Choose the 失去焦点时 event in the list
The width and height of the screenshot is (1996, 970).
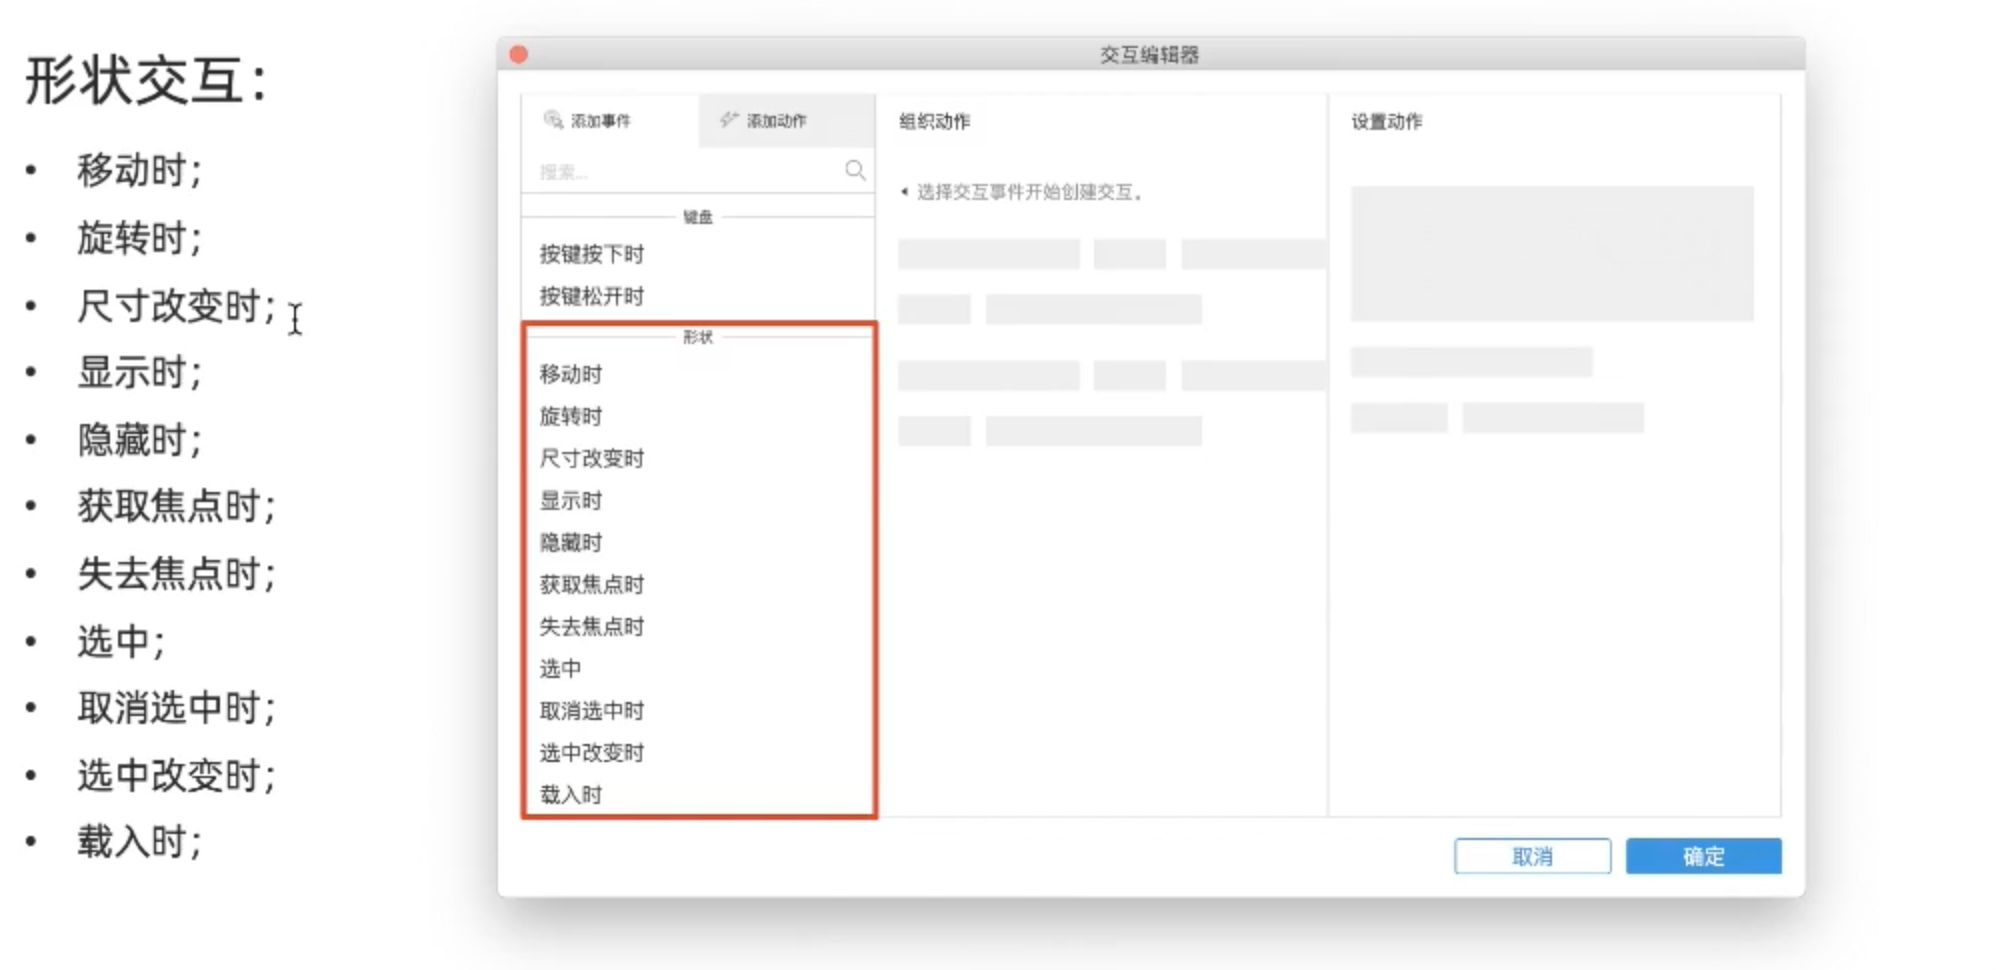(x=592, y=626)
